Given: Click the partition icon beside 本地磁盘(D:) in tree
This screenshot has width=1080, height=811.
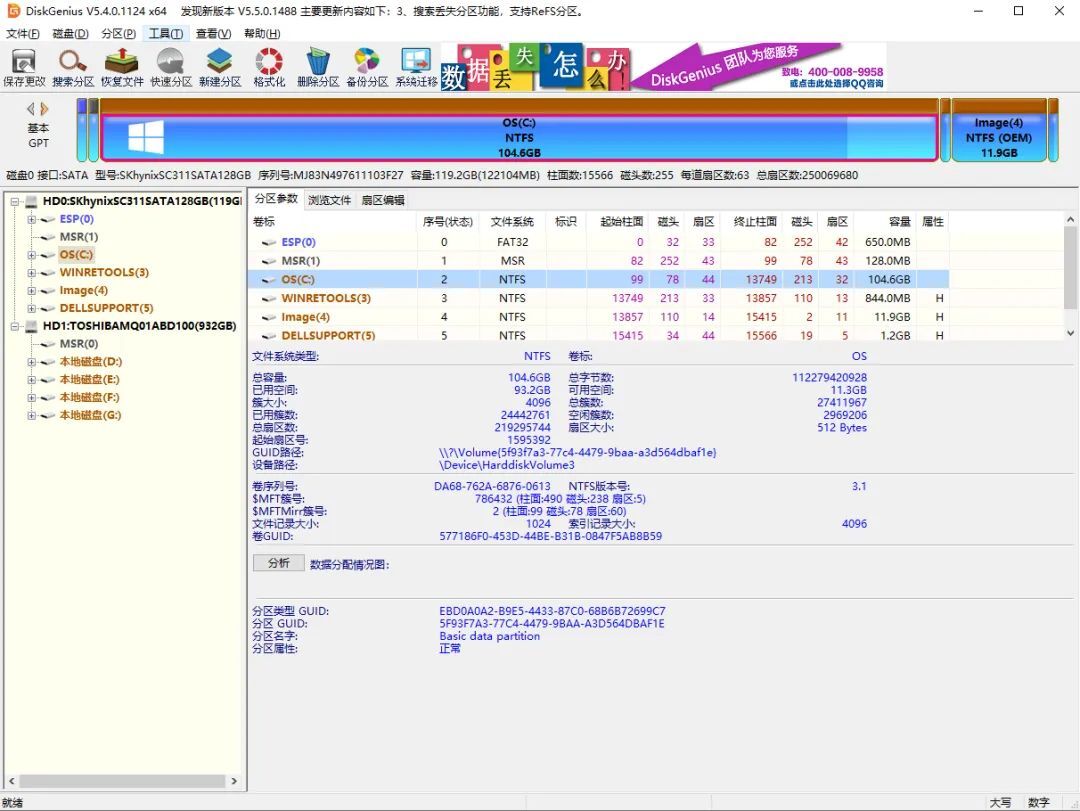Looking at the screenshot, I should [x=48, y=362].
